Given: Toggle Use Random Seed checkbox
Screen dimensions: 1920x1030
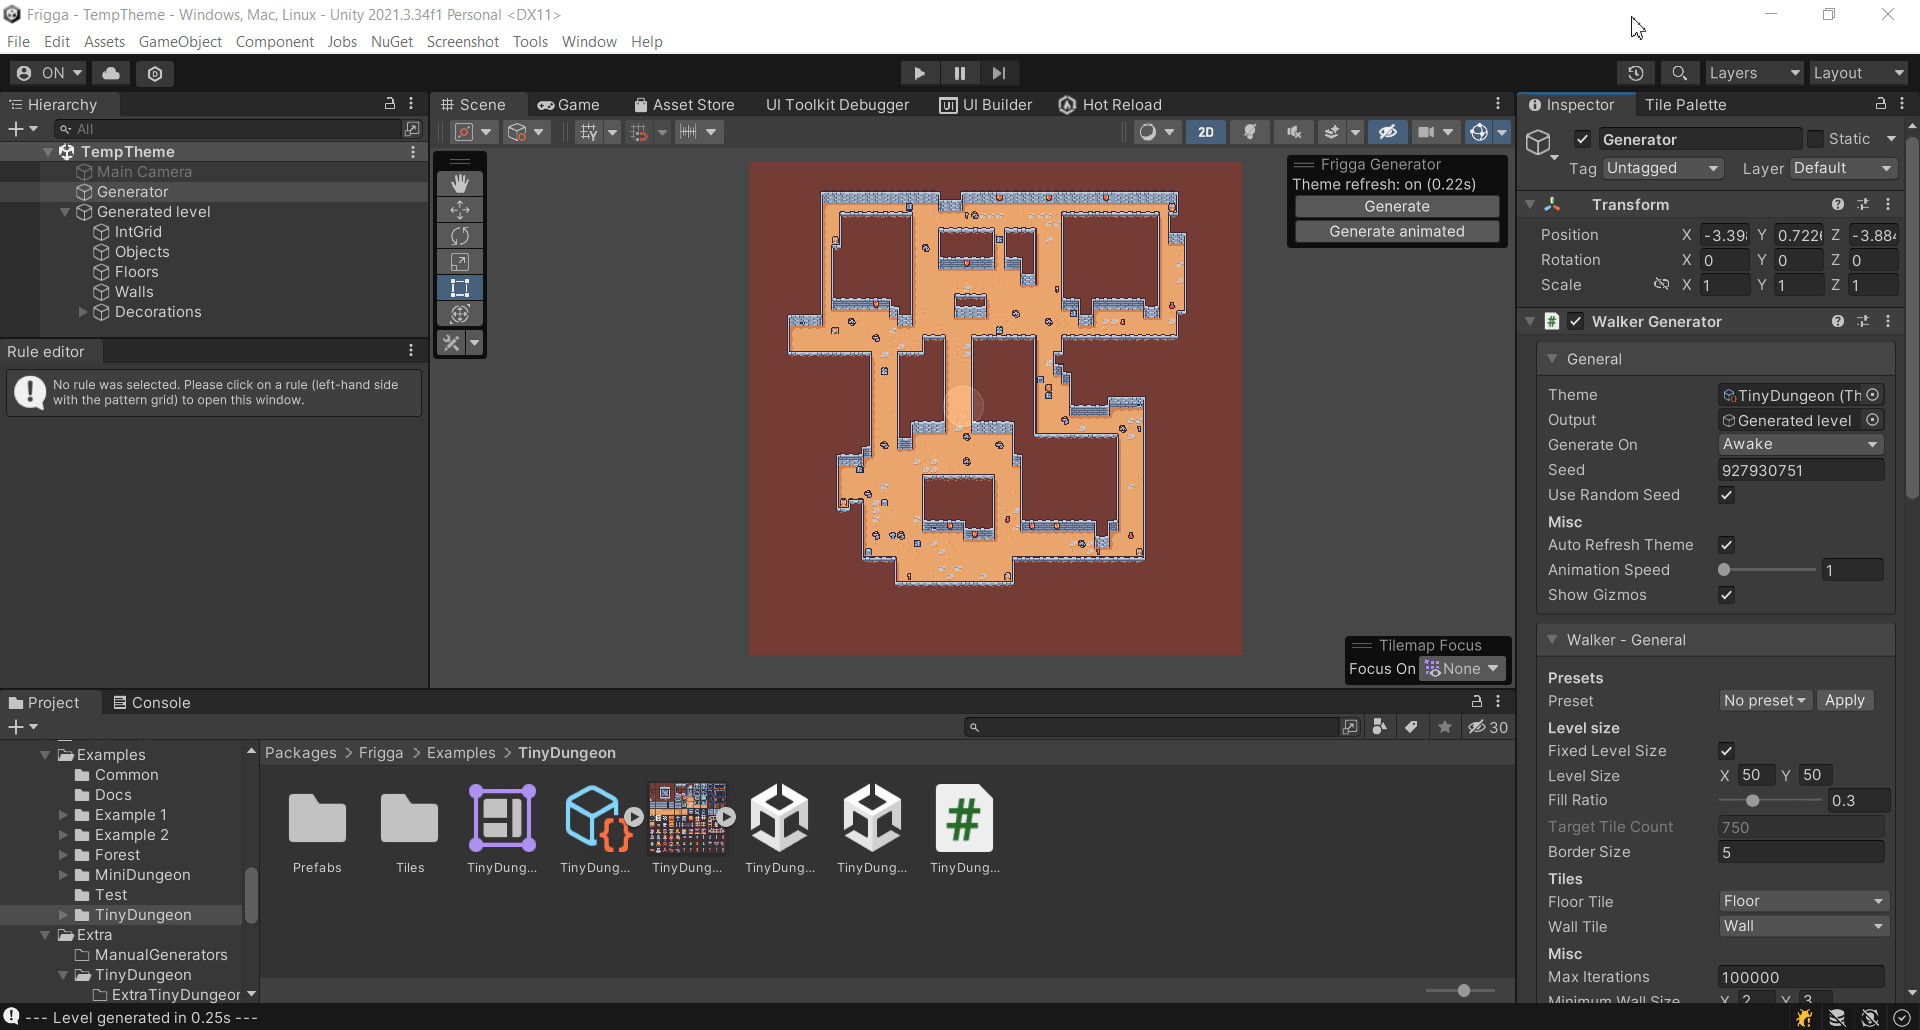Looking at the screenshot, I should 1726,495.
